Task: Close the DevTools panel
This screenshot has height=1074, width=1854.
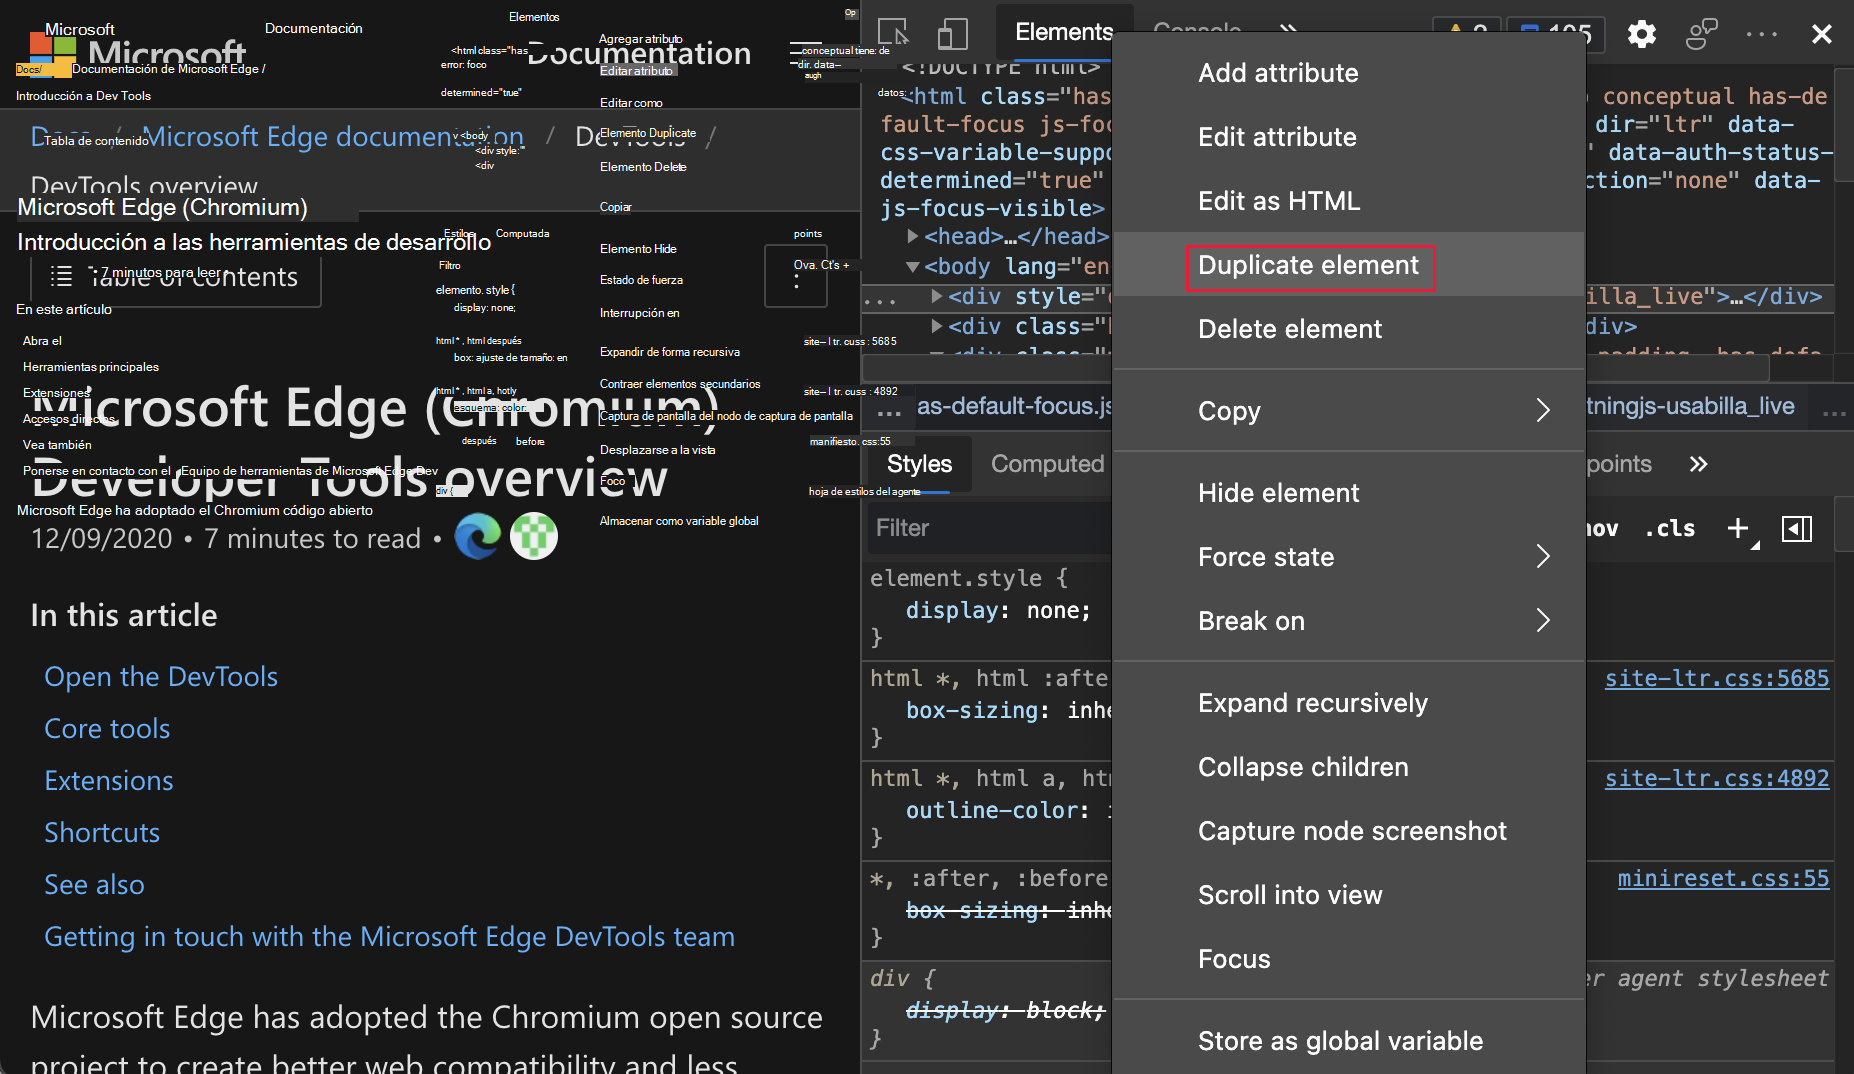Action: [1821, 34]
